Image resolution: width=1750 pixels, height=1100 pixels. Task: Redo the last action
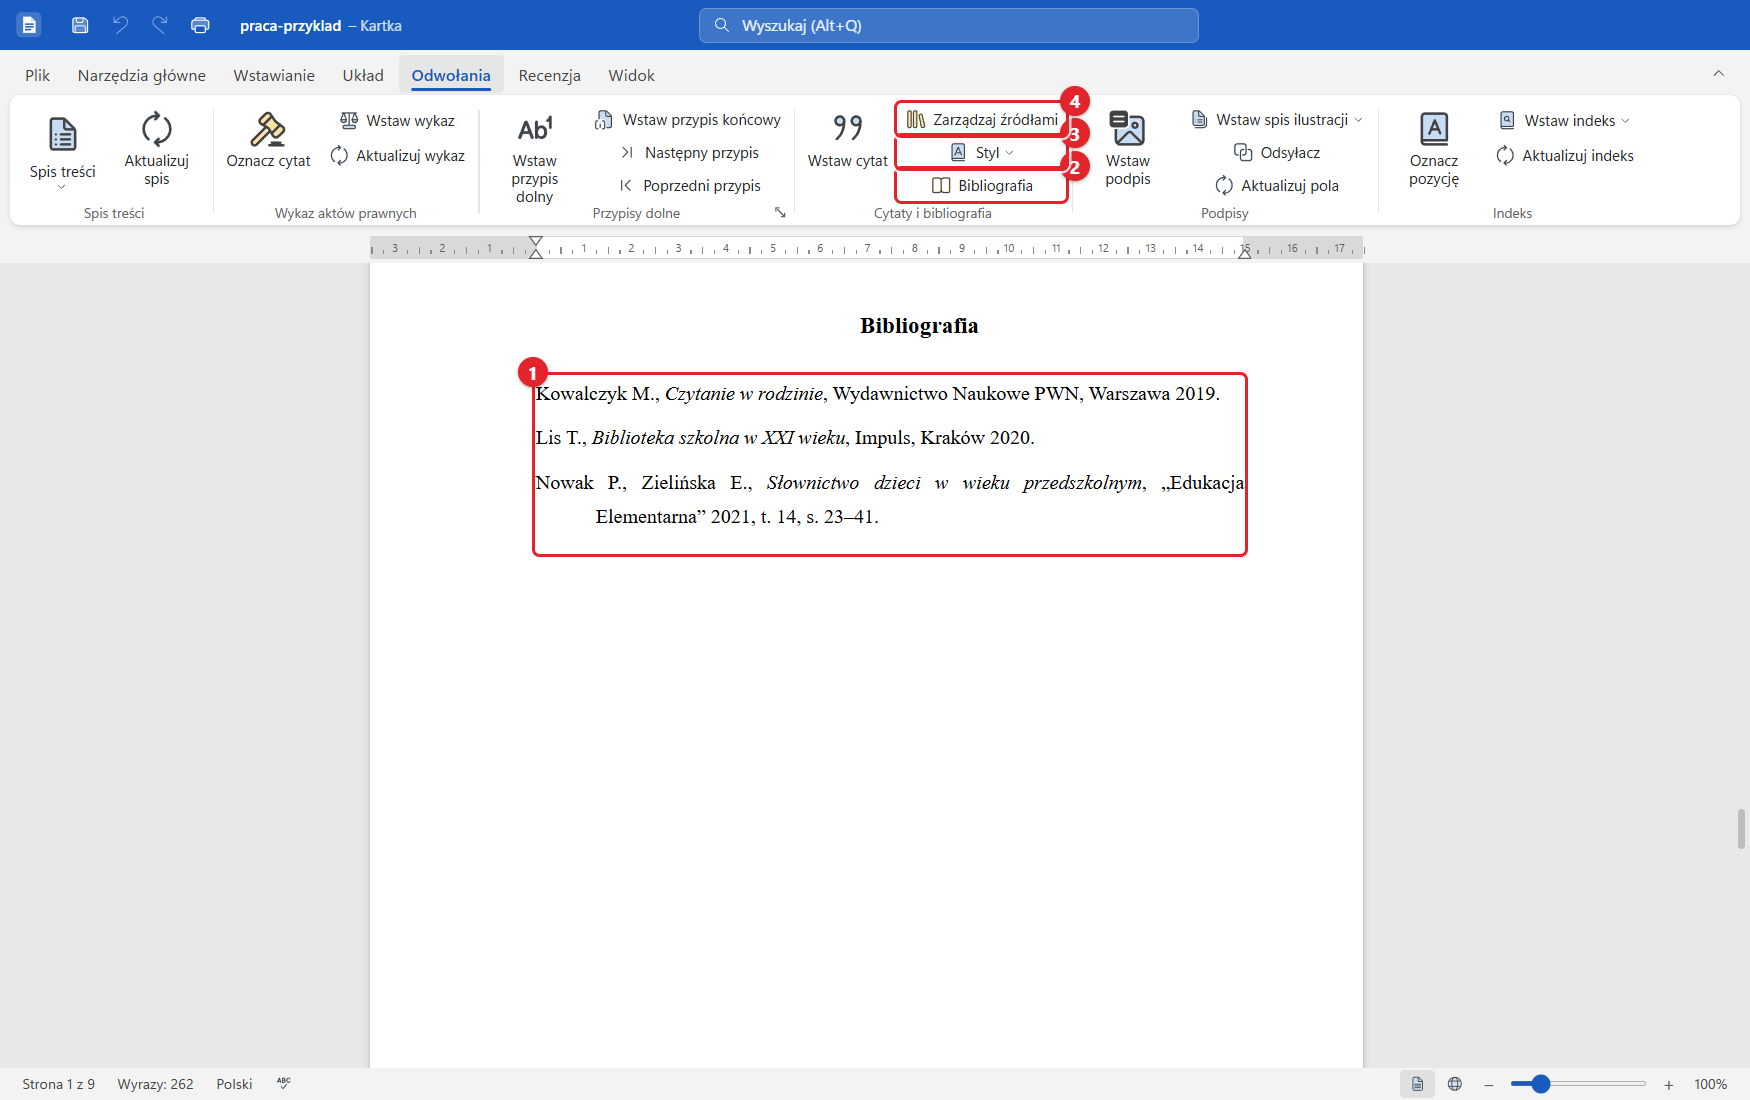[160, 25]
